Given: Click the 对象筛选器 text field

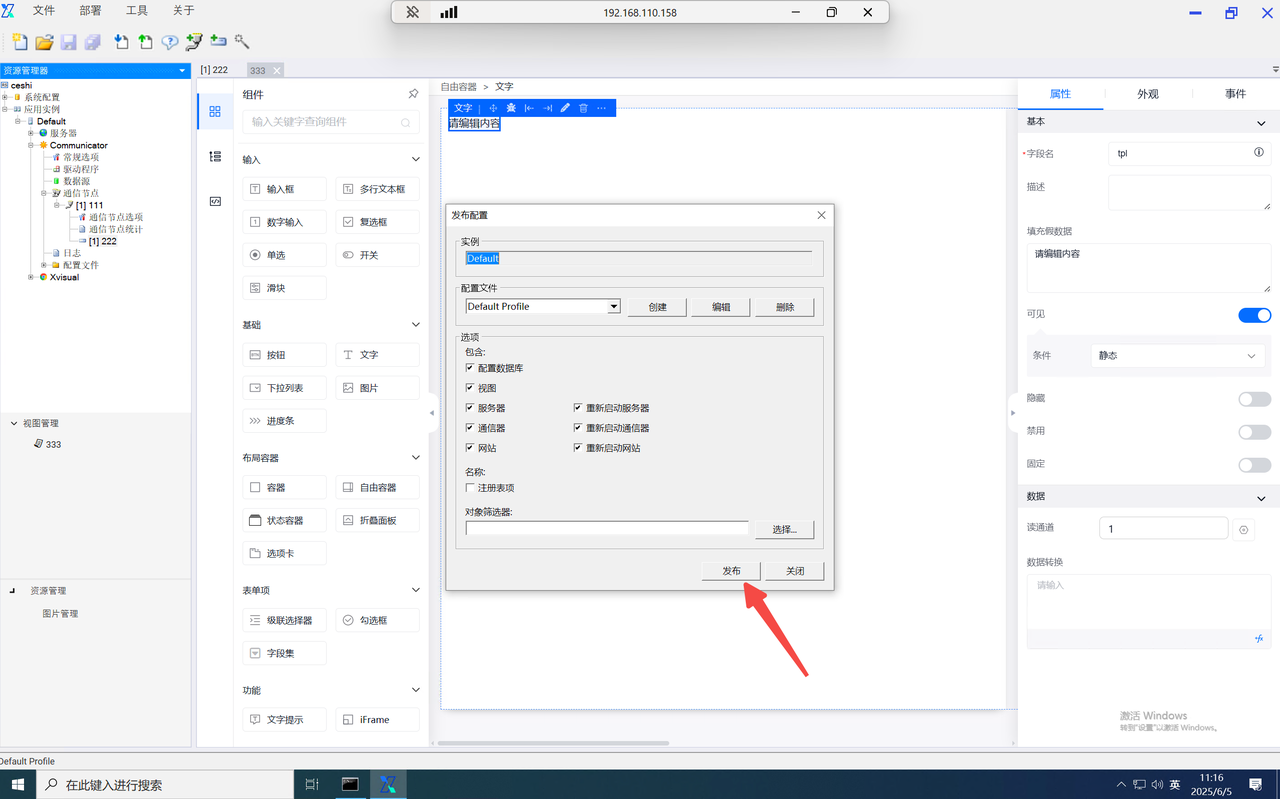Looking at the screenshot, I should click(606, 529).
